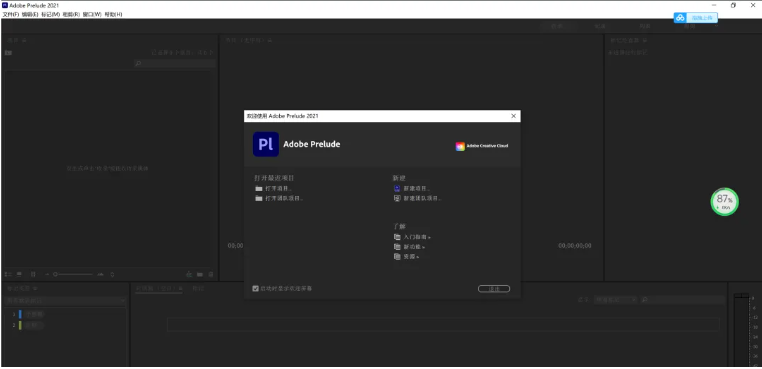Click 打开项目 in the welcome dialog
This screenshot has width=762, height=369.
(x=274, y=188)
